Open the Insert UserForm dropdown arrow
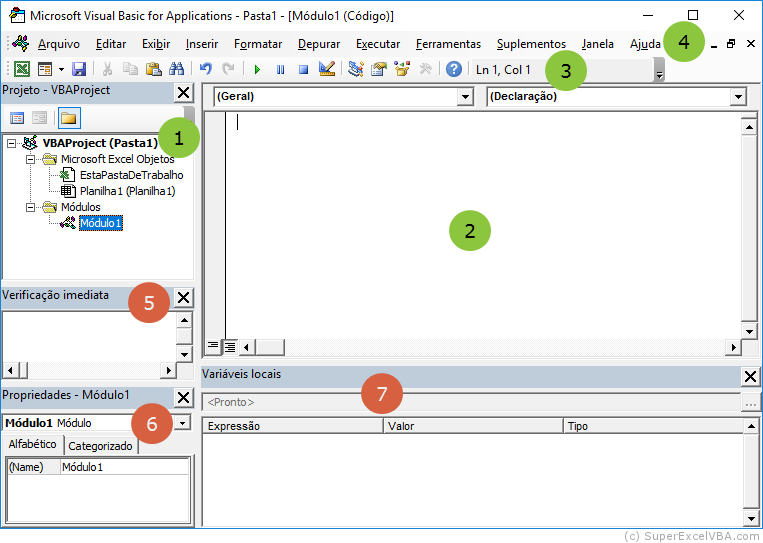This screenshot has width=763, height=543. [x=61, y=69]
